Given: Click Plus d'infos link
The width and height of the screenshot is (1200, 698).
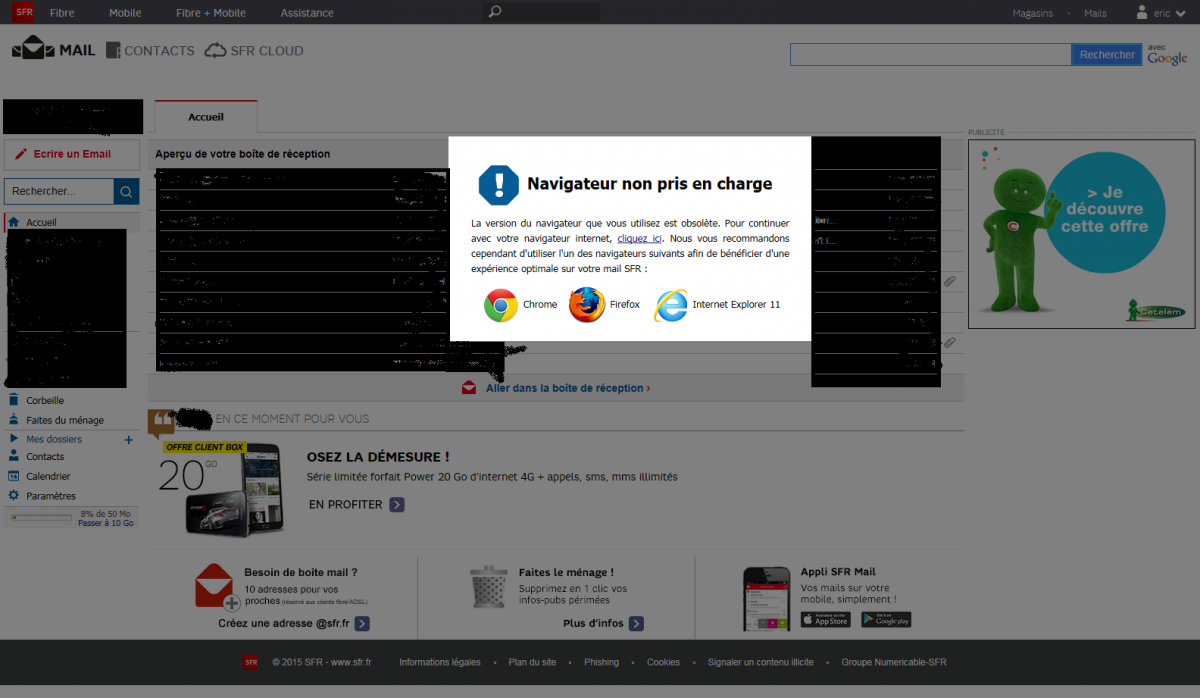Looking at the screenshot, I should (x=603, y=623).
